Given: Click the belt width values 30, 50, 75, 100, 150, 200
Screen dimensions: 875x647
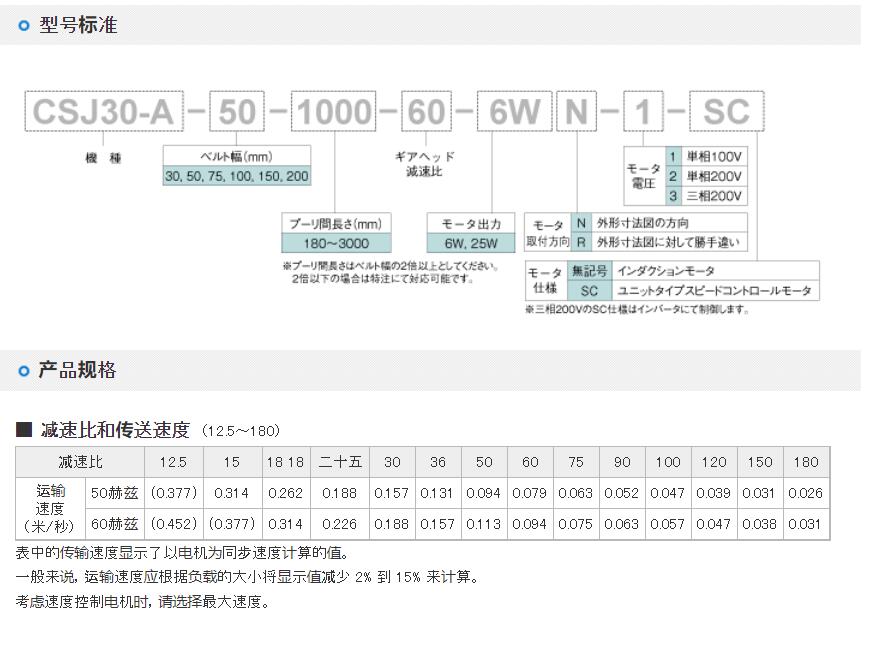Looking at the screenshot, I should pyautogui.click(x=237, y=176).
